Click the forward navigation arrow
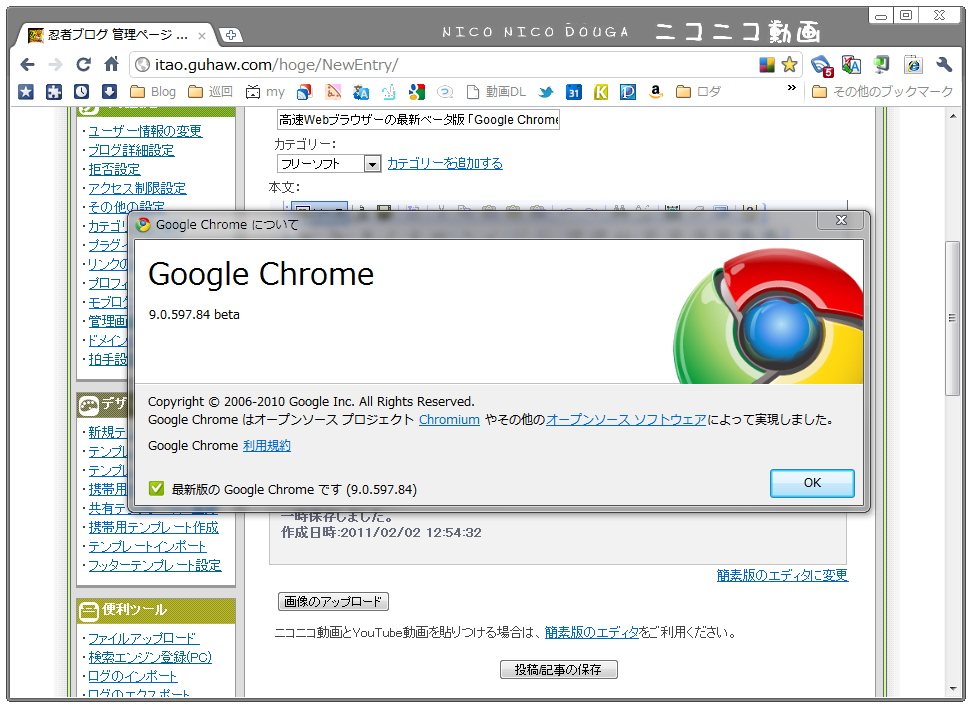 [55, 65]
